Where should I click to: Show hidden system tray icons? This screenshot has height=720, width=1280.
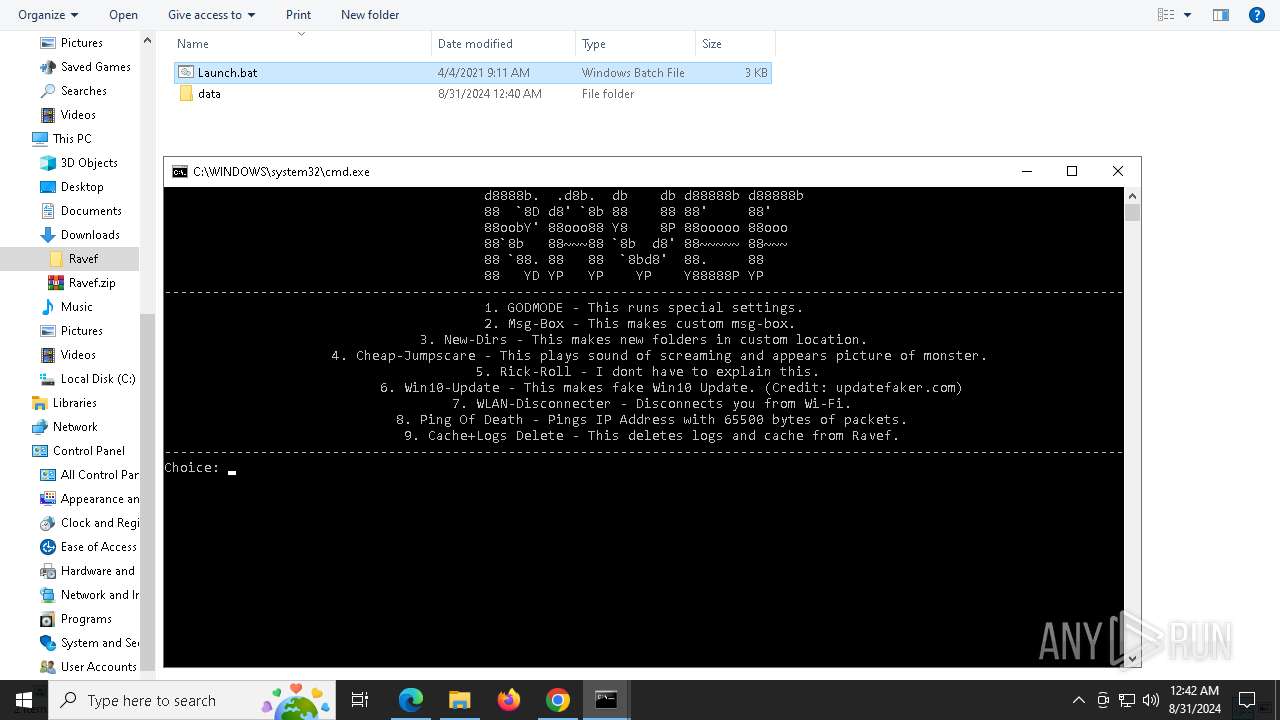pyautogui.click(x=1078, y=700)
